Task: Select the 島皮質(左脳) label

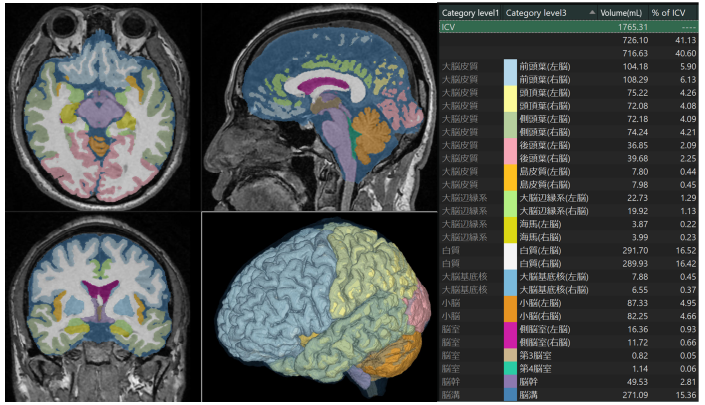Action: [x=544, y=172]
